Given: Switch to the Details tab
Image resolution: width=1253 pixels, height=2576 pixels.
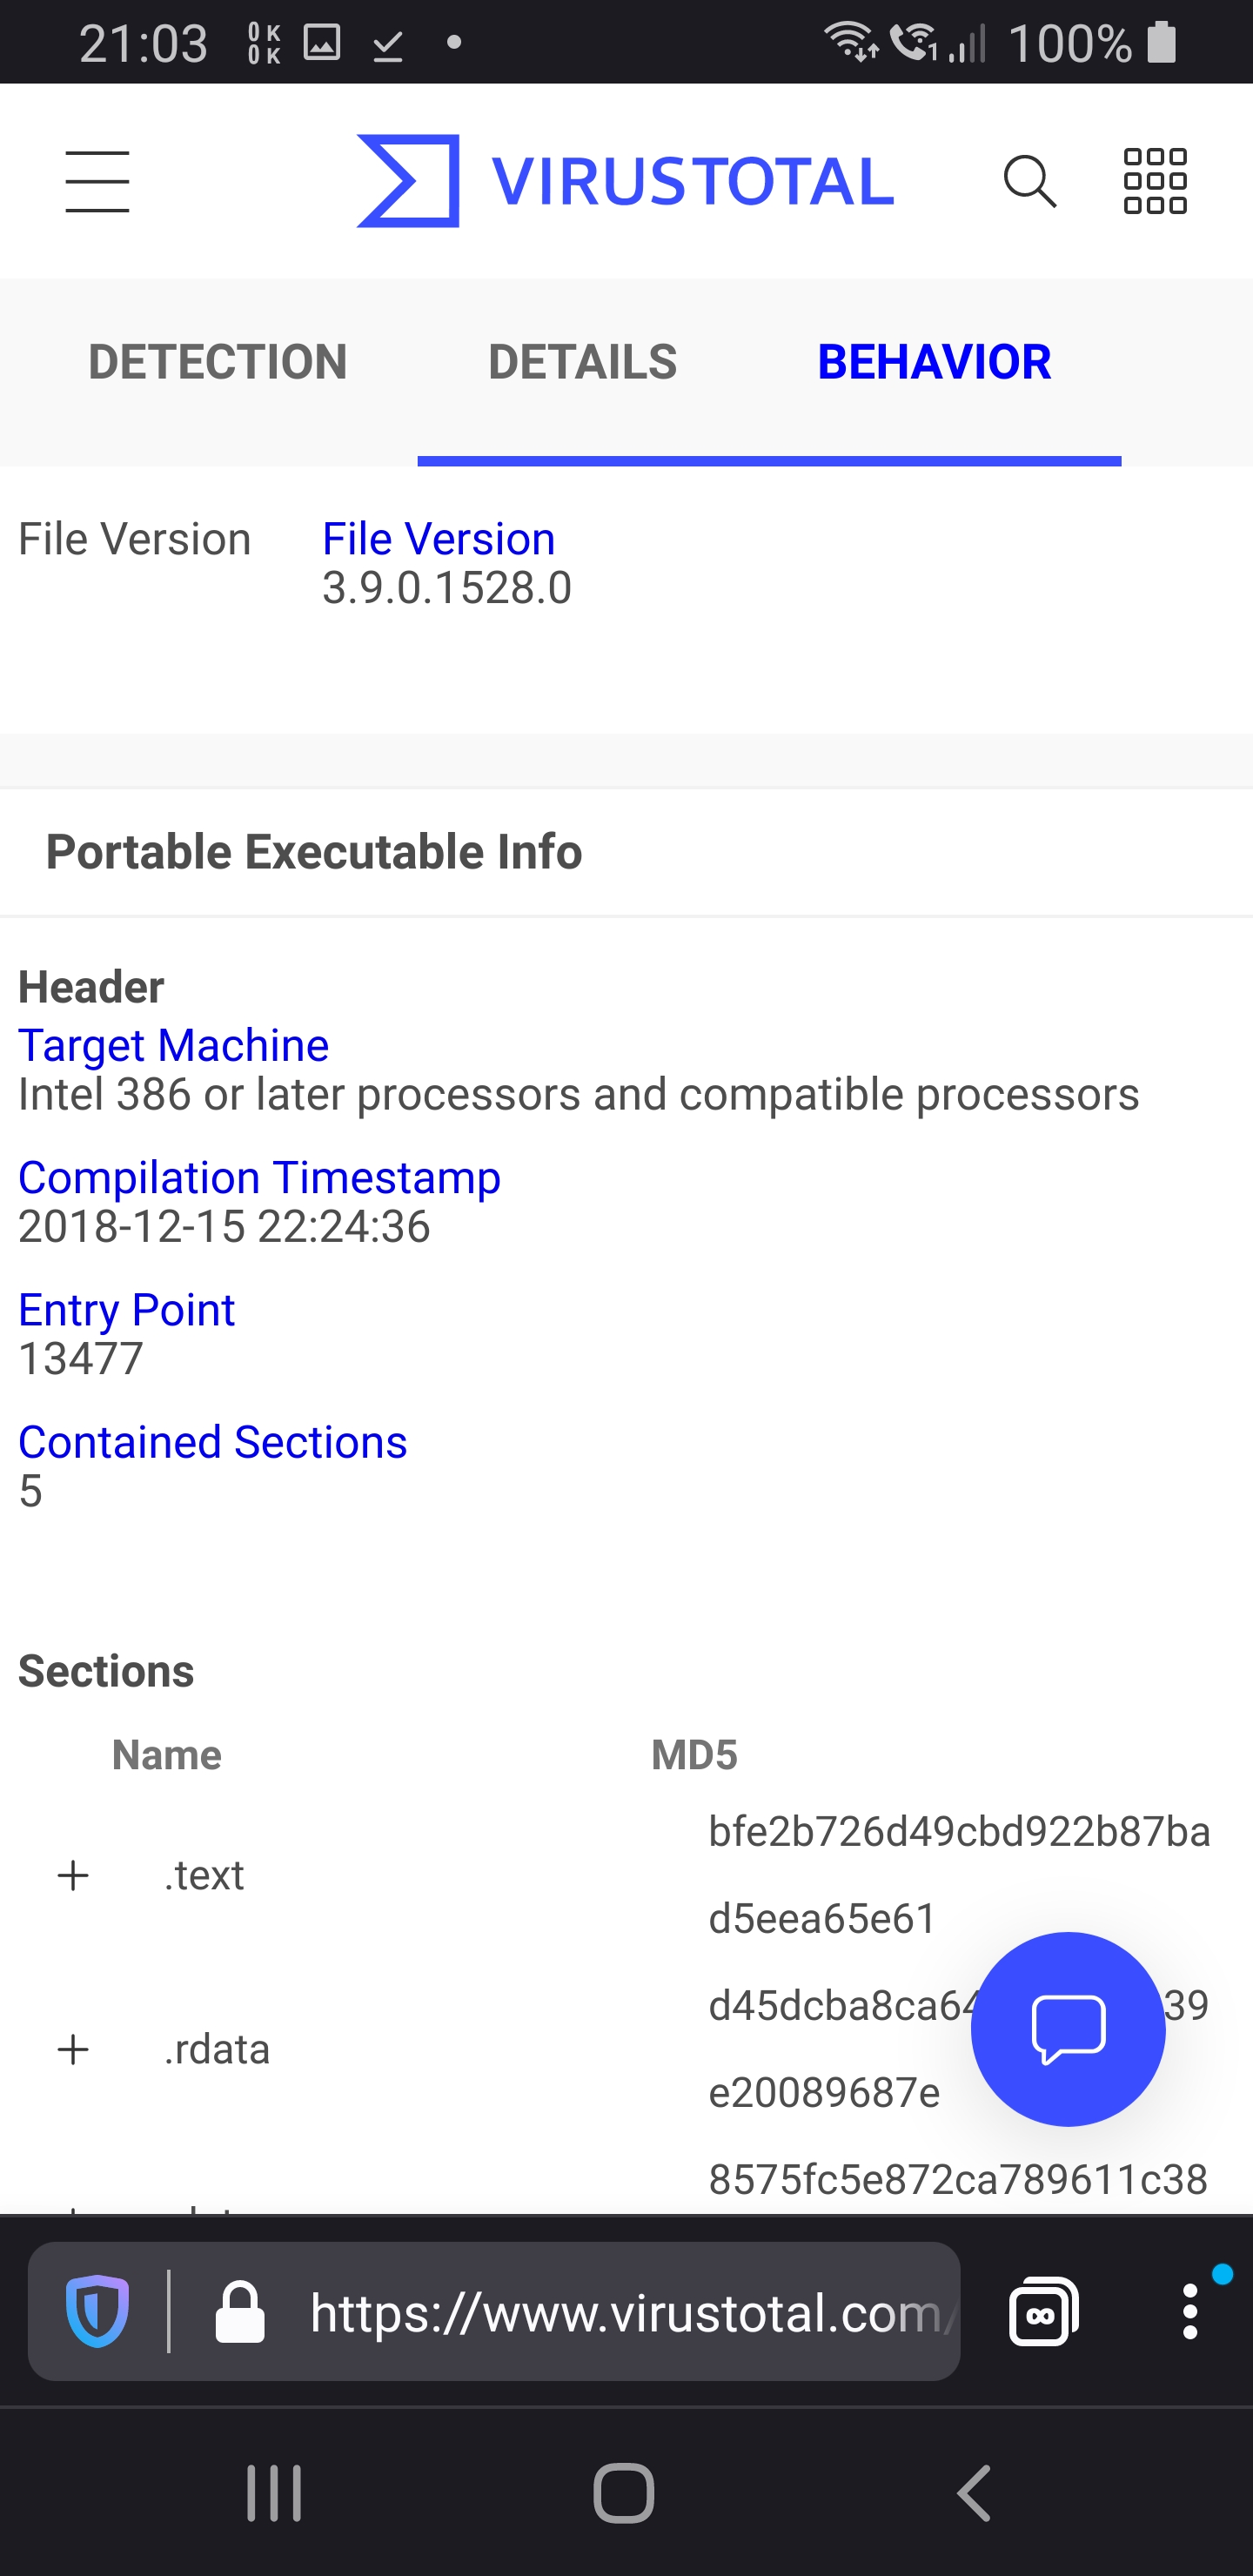Looking at the screenshot, I should point(582,362).
